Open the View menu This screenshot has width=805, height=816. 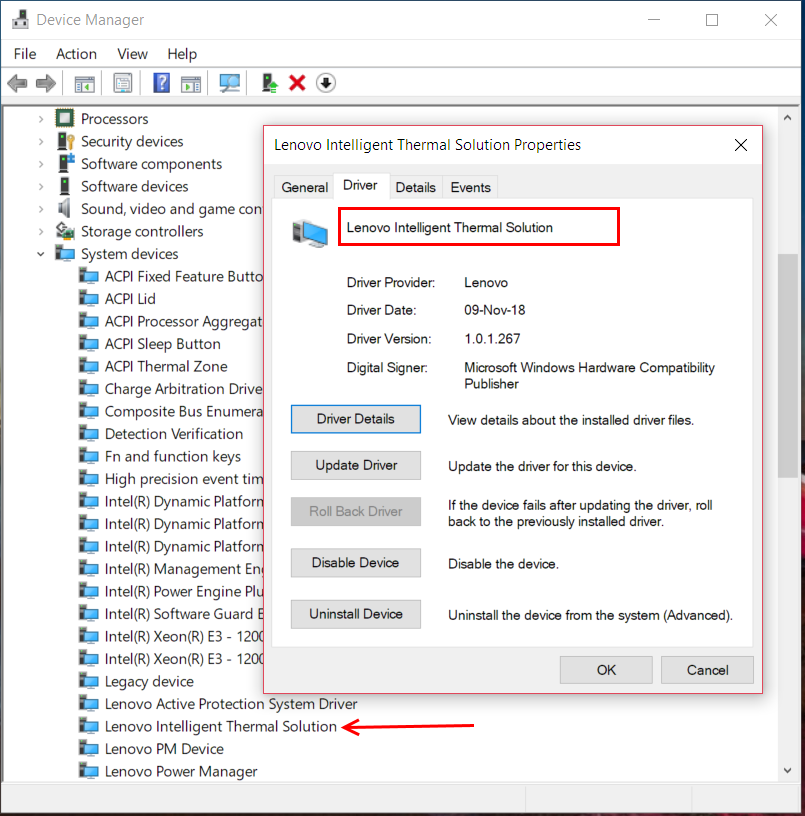[132, 54]
